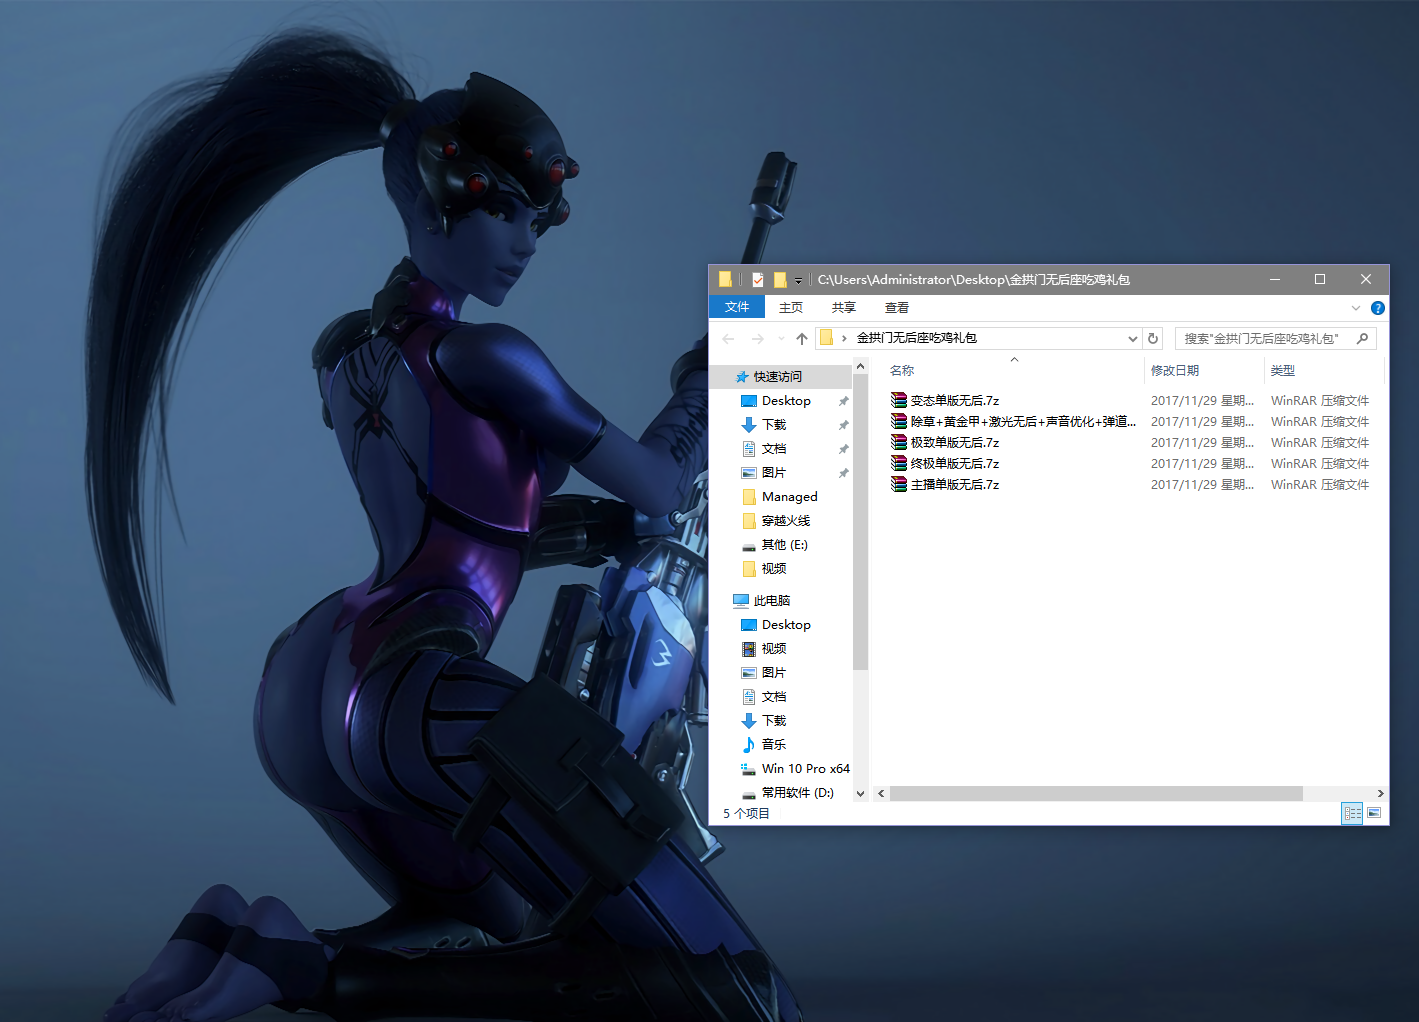Open the 音乐 music folder in sidebar
This screenshot has width=1419, height=1022.
773,745
